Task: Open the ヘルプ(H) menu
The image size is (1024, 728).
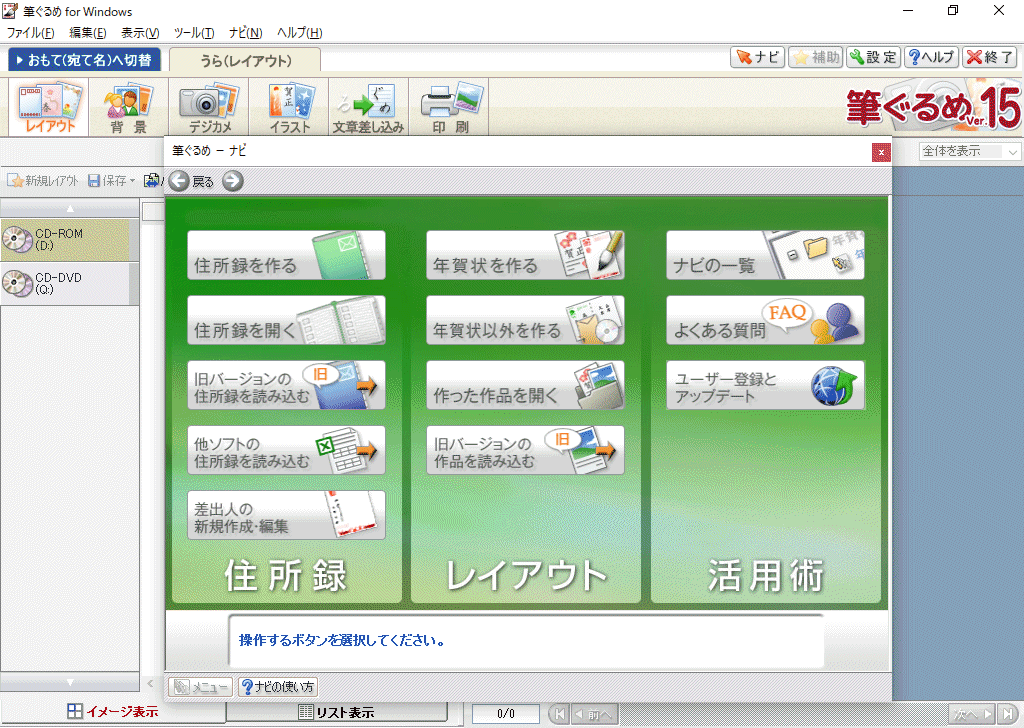Action: click(x=299, y=33)
